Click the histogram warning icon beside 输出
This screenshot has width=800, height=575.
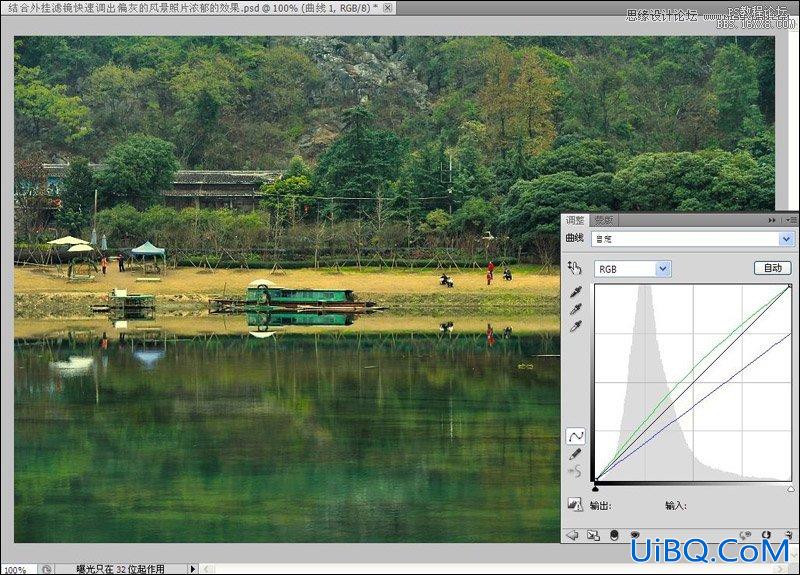[x=575, y=505]
